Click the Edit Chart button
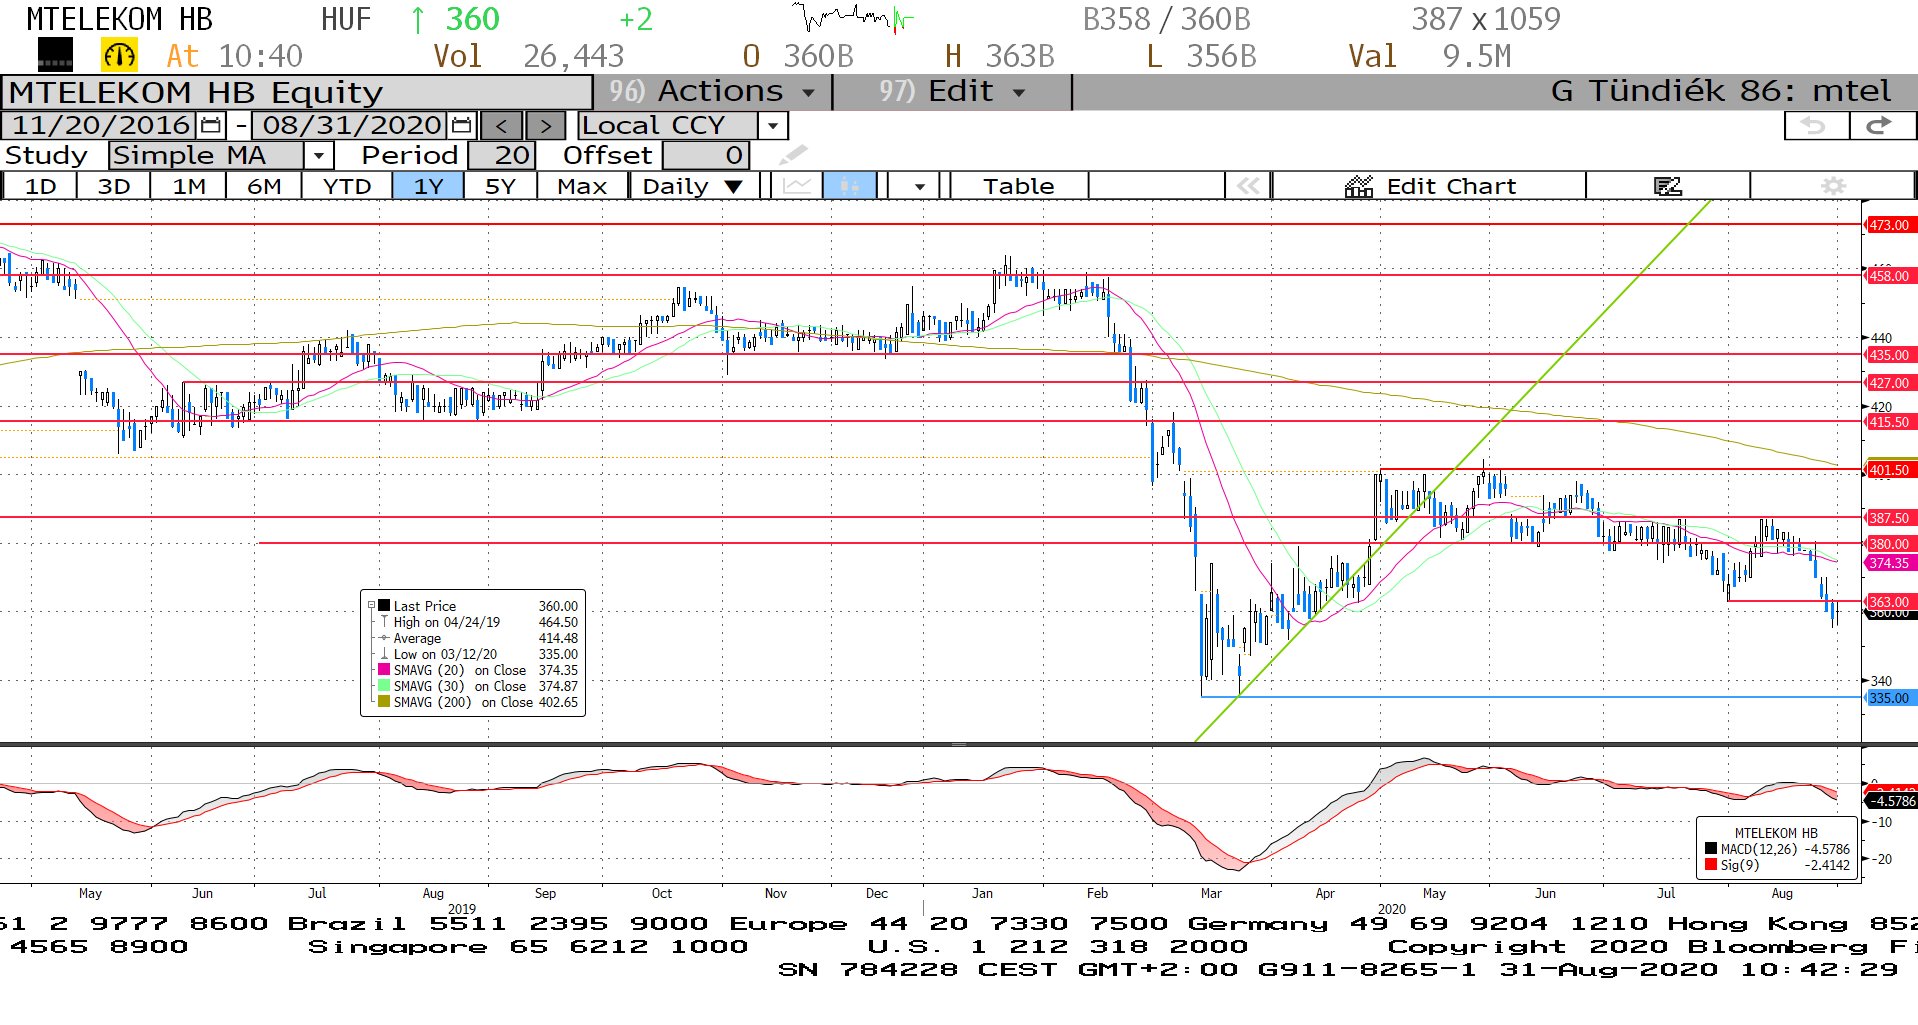1918x1025 pixels. (x=1430, y=186)
